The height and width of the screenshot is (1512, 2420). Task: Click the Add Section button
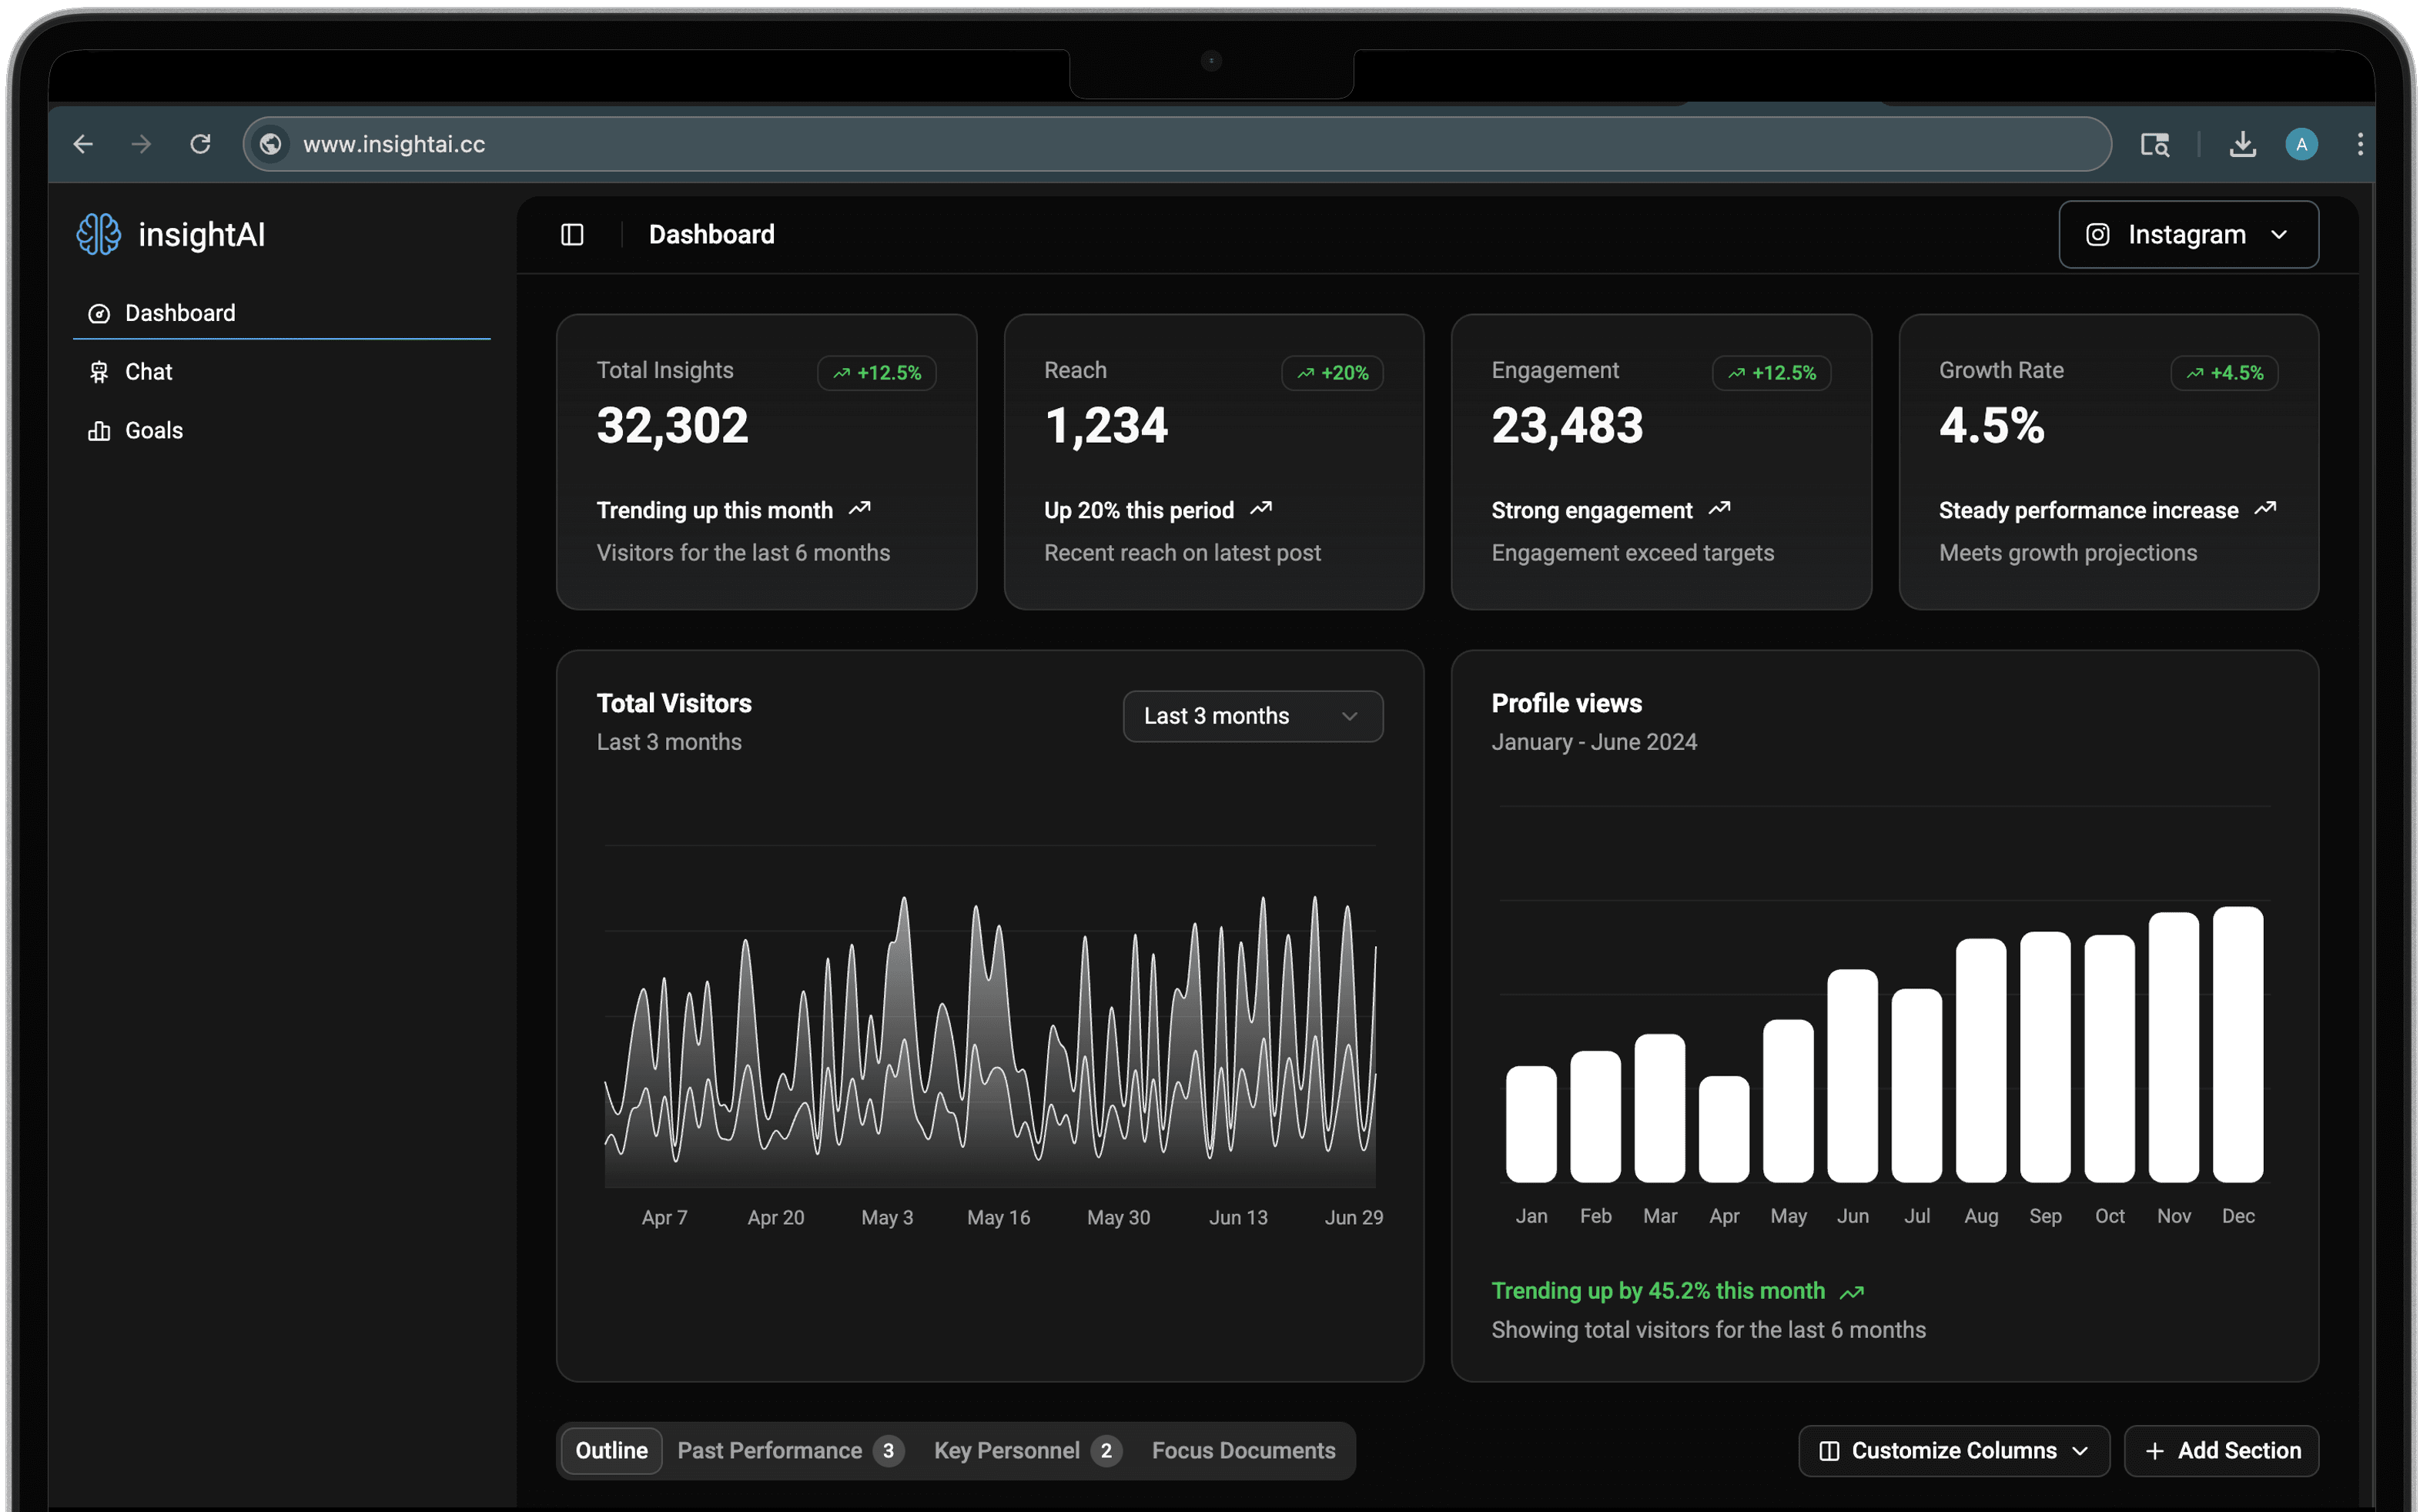2222,1450
